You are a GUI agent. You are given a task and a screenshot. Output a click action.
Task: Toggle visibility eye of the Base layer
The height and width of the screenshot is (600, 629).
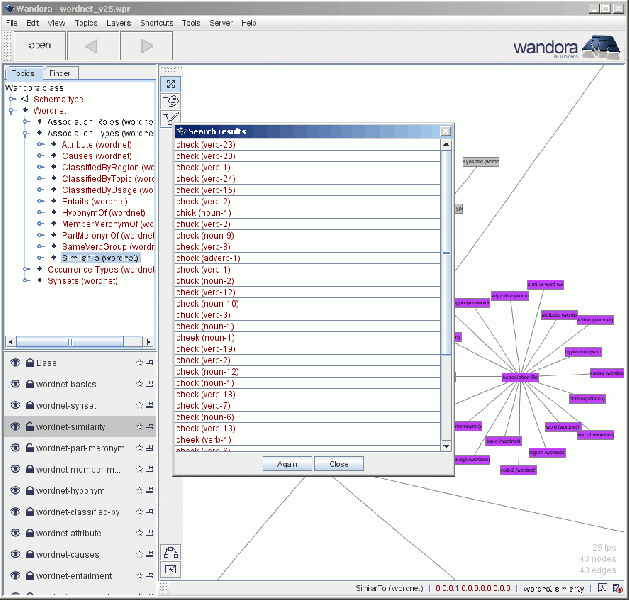[15, 362]
